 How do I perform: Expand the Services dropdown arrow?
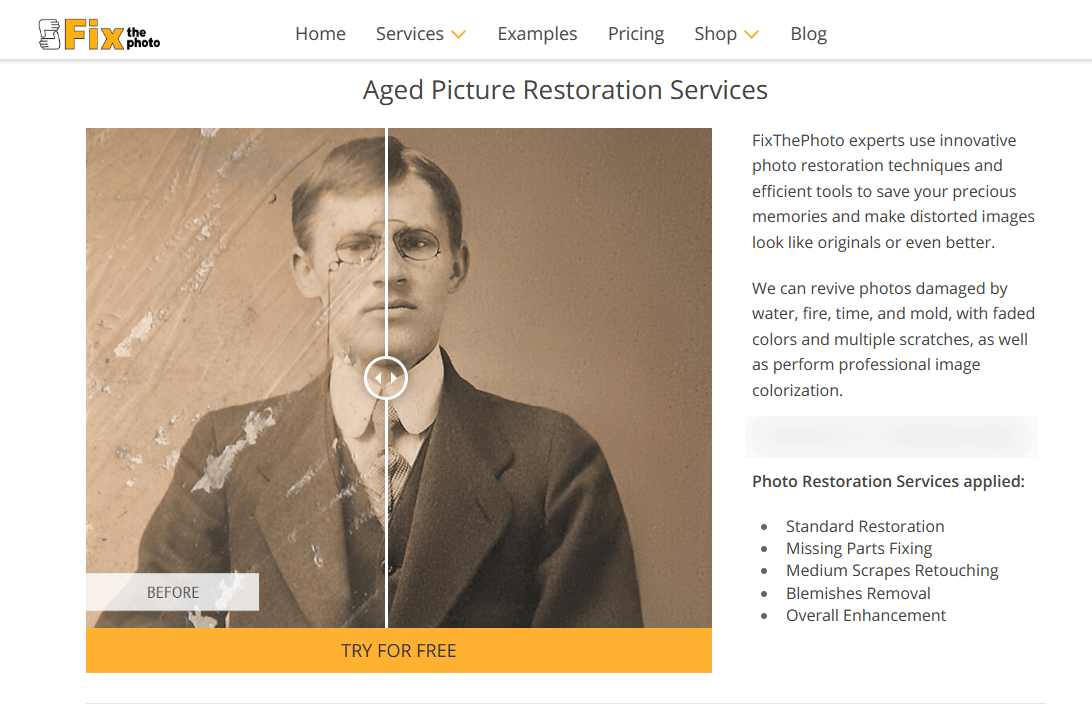(458, 35)
